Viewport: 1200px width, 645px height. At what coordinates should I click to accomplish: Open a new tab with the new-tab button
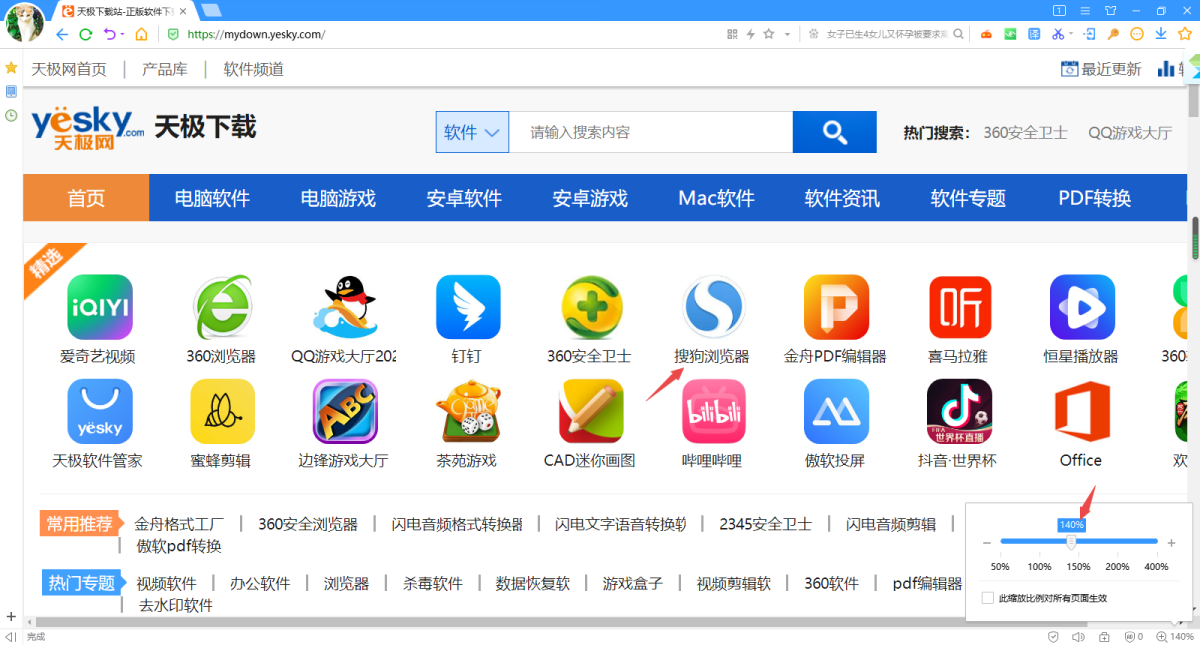tap(210, 11)
